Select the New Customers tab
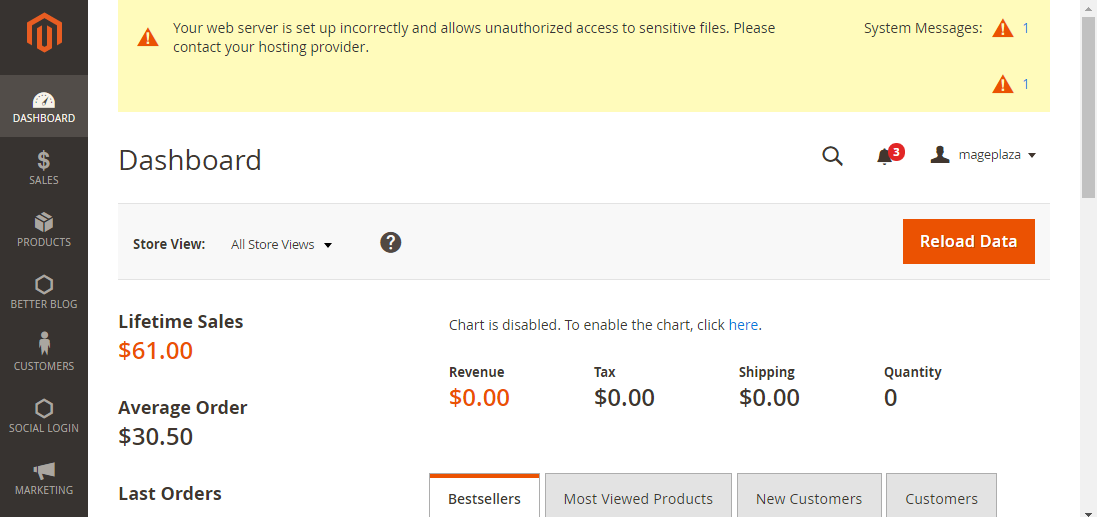 [x=809, y=498]
